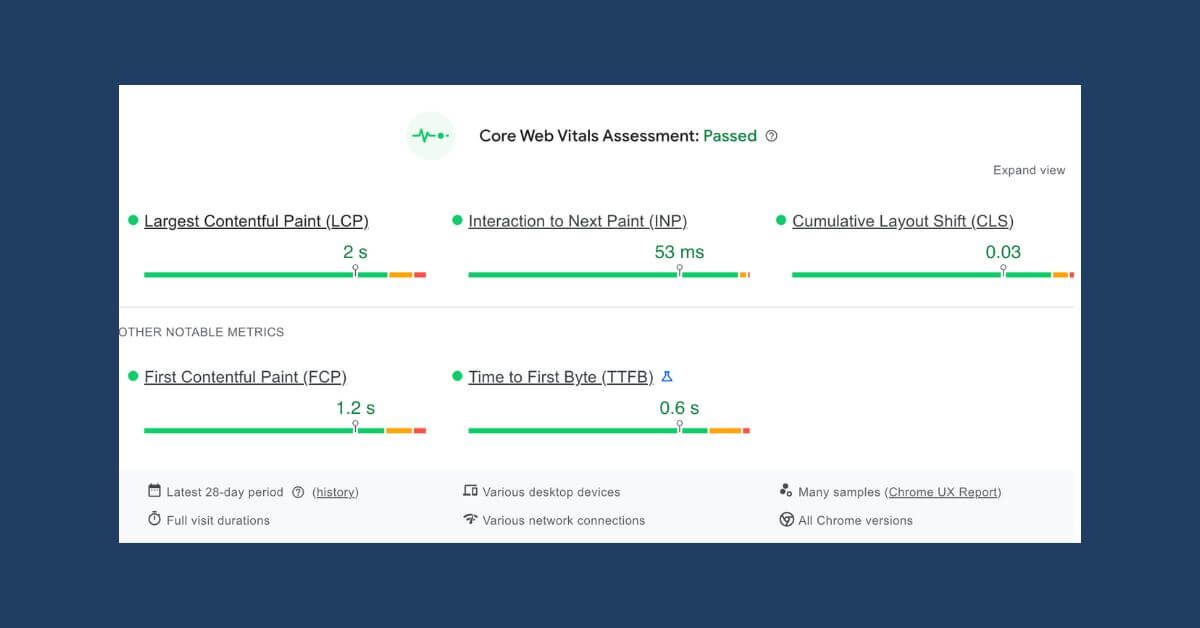Click the LCP distribution bar marker

pos(355,271)
